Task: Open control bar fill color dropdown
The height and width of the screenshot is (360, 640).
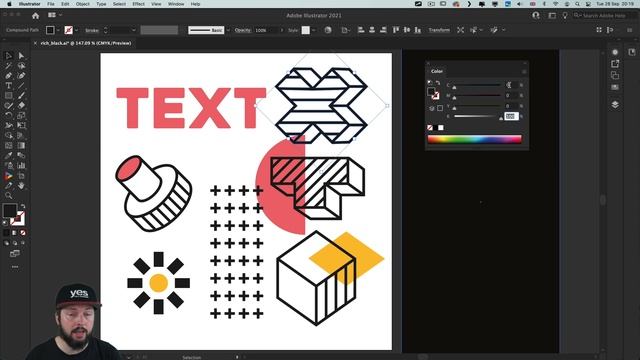Action: 58,30
